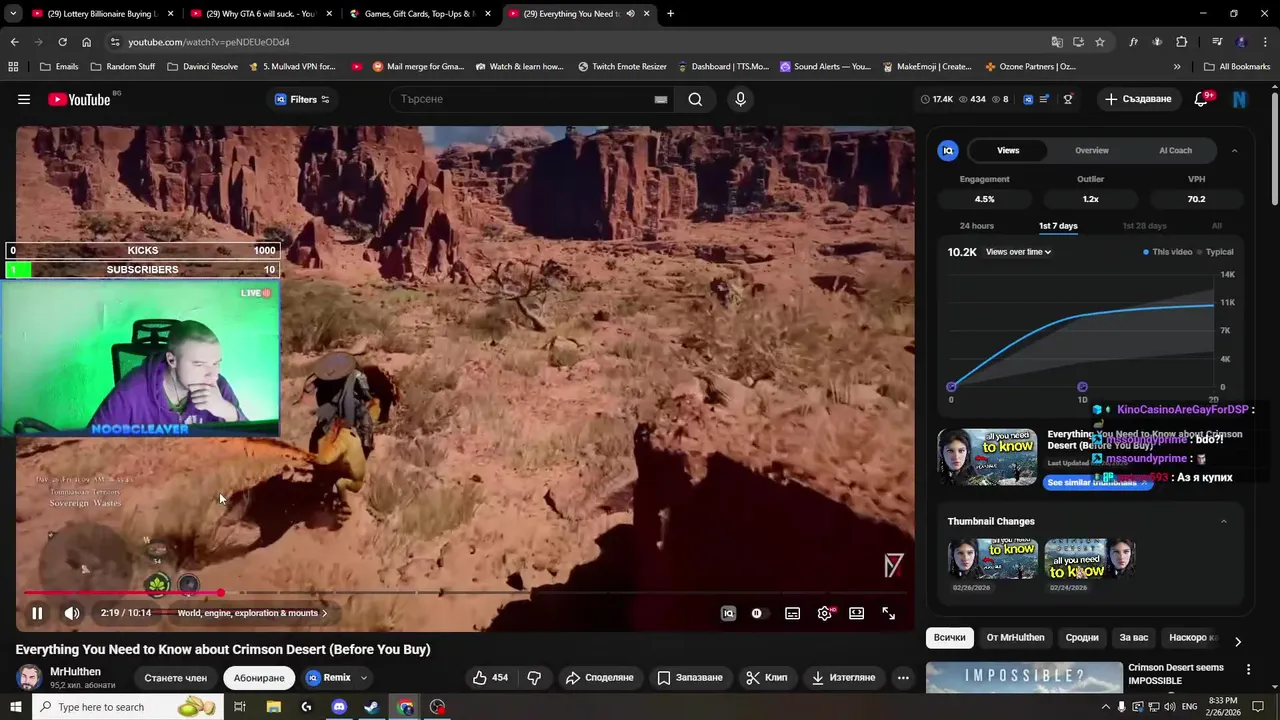
Task: Show next category chips arrow
Action: tap(1238, 641)
